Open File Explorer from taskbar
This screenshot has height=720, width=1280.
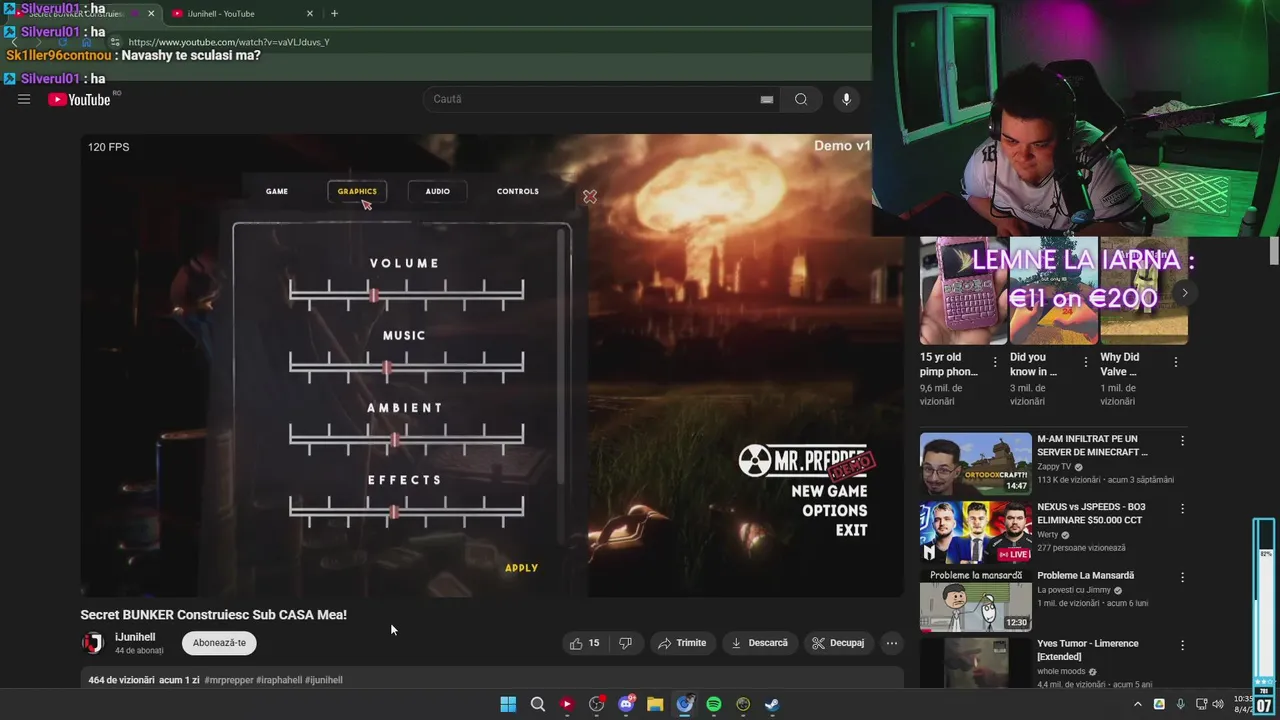tap(655, 704)
